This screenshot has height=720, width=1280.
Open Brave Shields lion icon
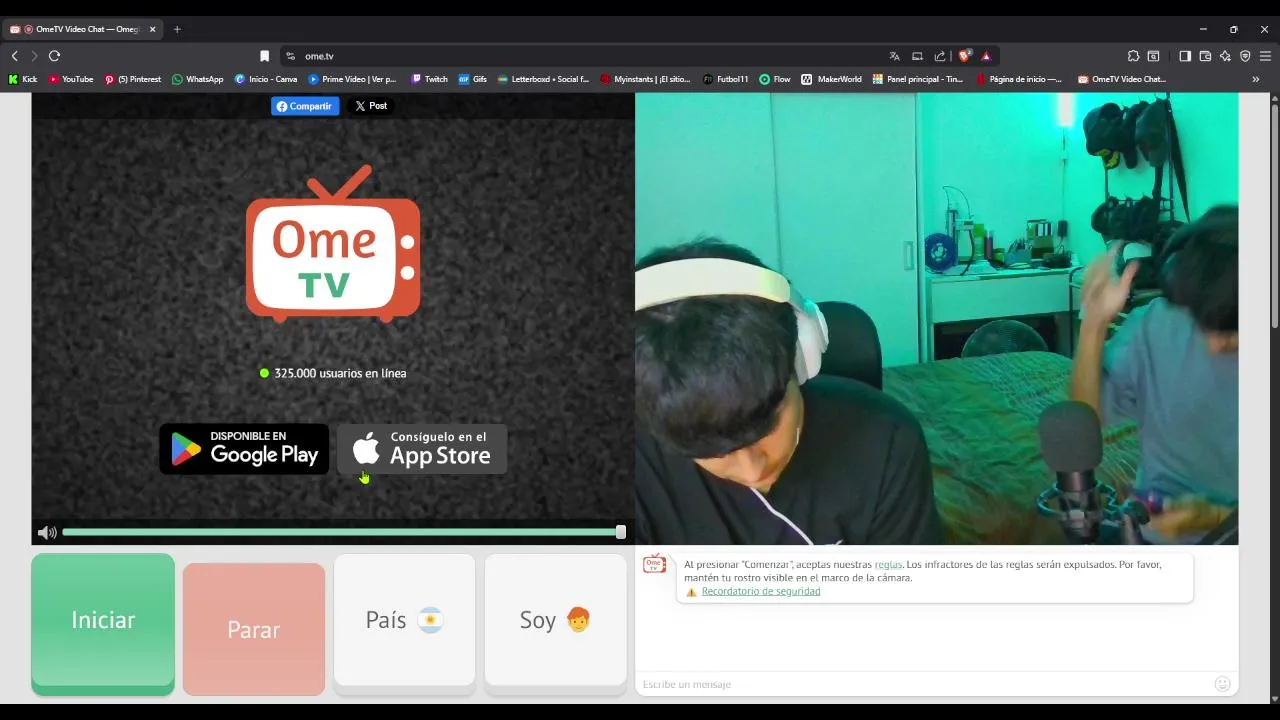tap(964, 56)
